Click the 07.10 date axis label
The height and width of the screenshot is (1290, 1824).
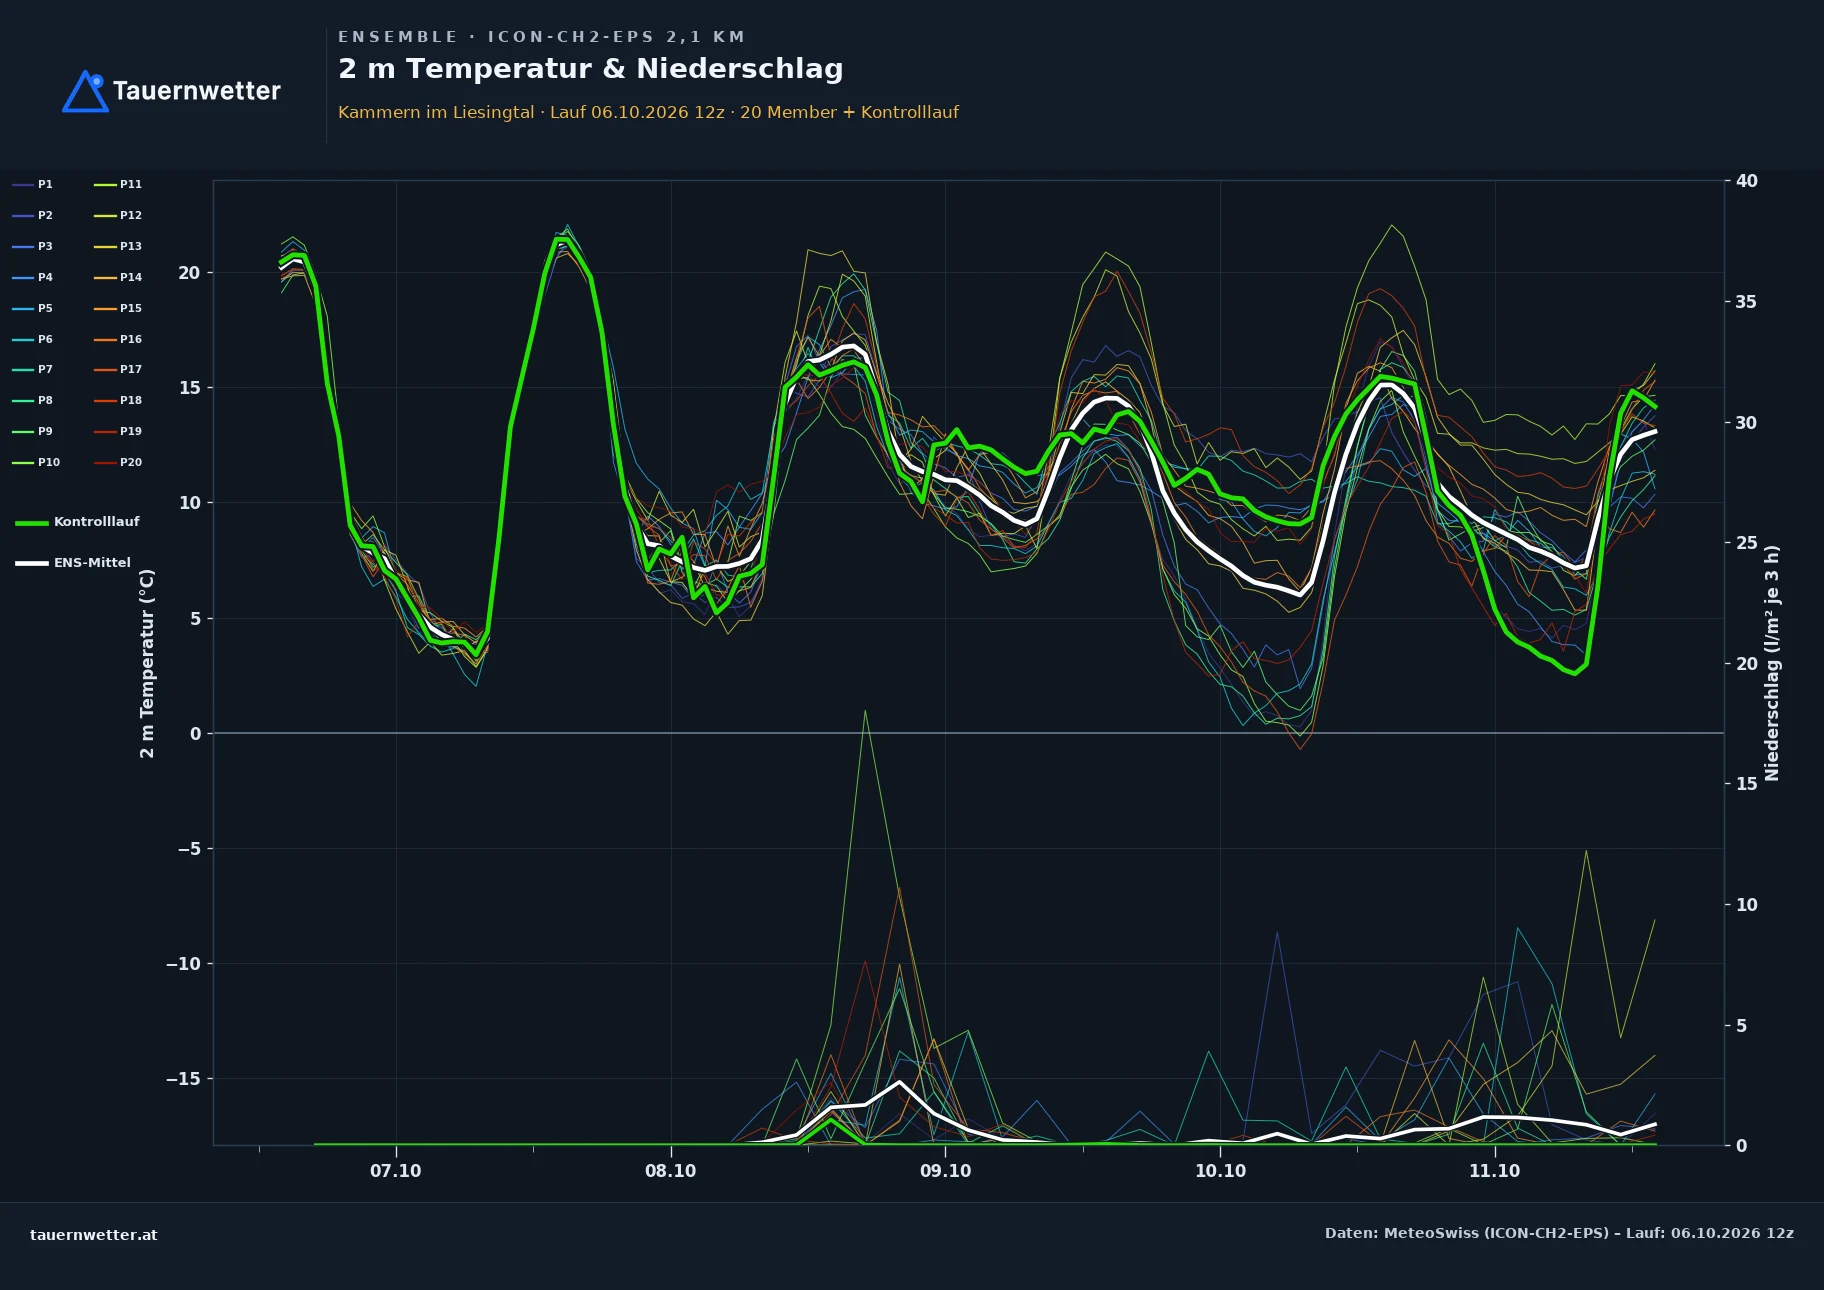click(396, 1171)
